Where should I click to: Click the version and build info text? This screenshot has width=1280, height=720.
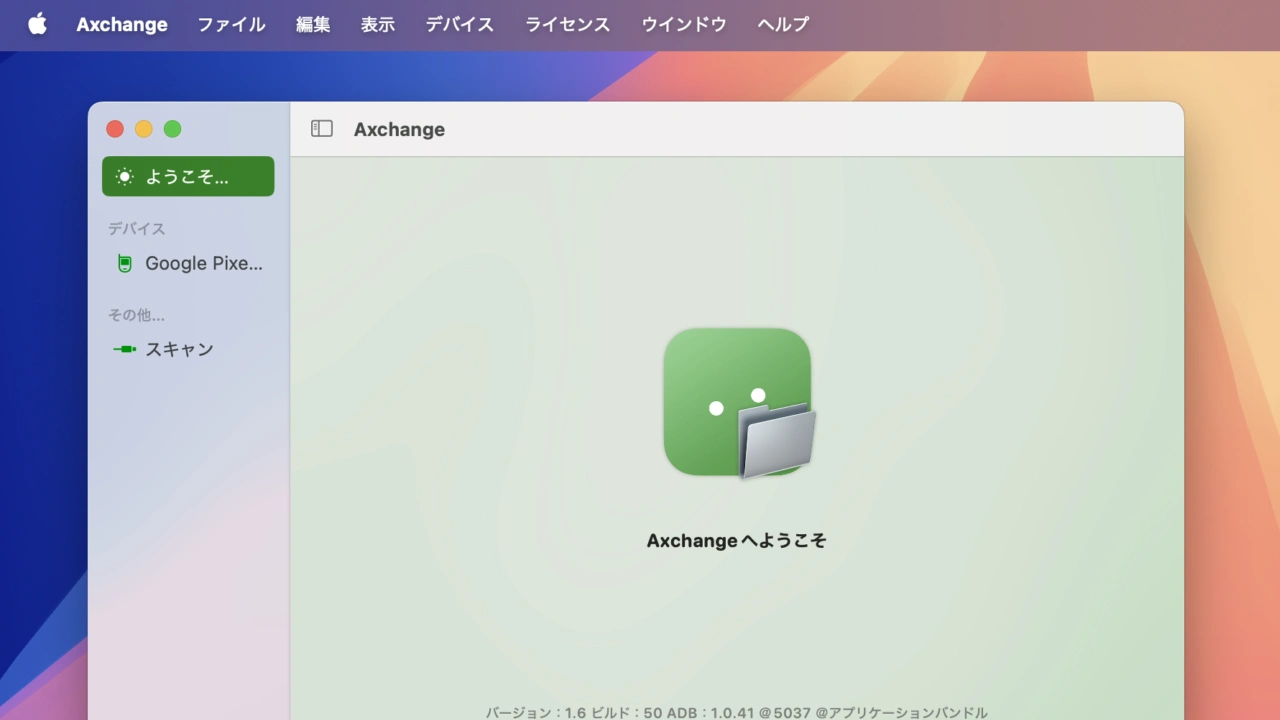(x=737, y=712)
